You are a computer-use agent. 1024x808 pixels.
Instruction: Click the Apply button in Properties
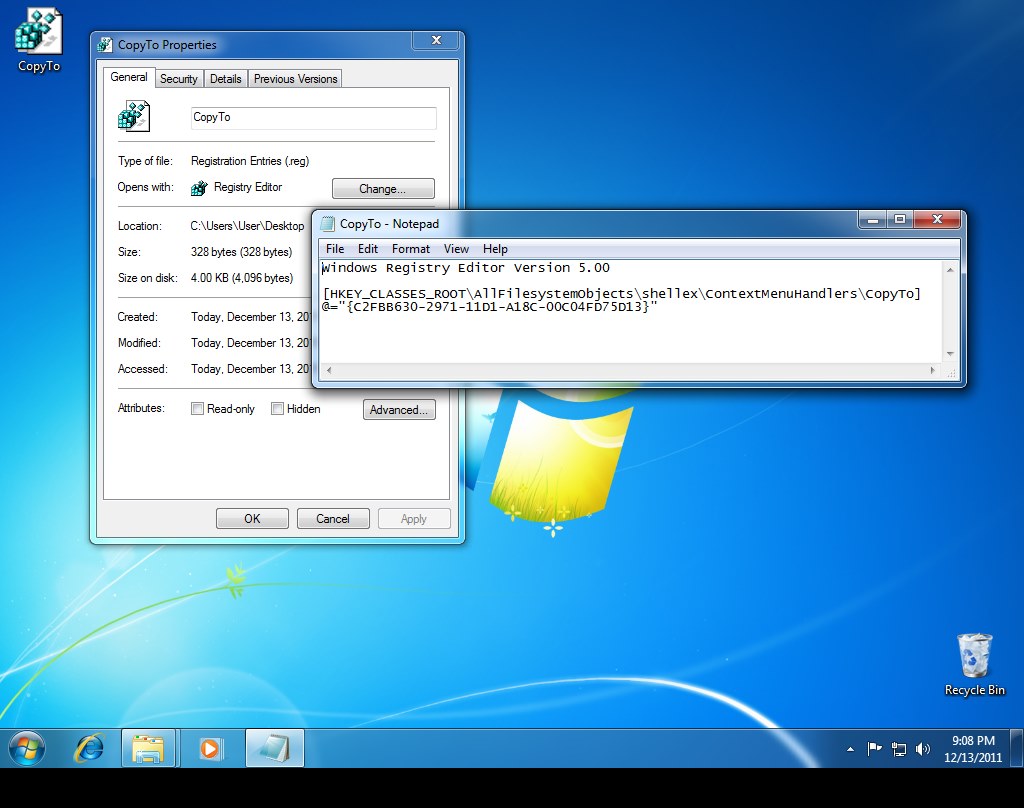[x=414, y=519]
